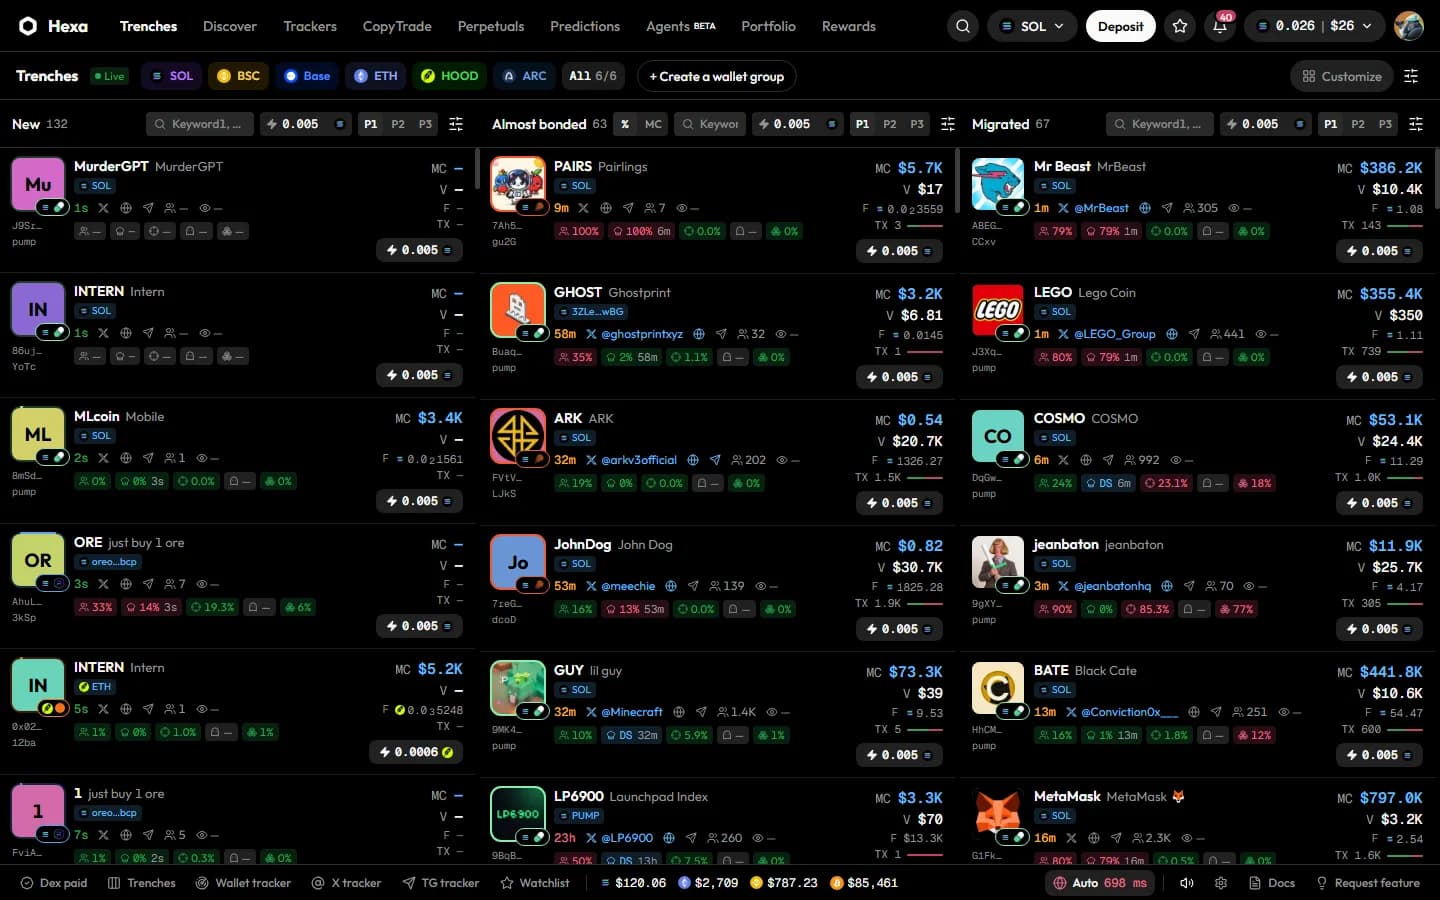Toggle SOL chain filter chip
Viewport: 1440px width, 900px height.
[172, 76]
